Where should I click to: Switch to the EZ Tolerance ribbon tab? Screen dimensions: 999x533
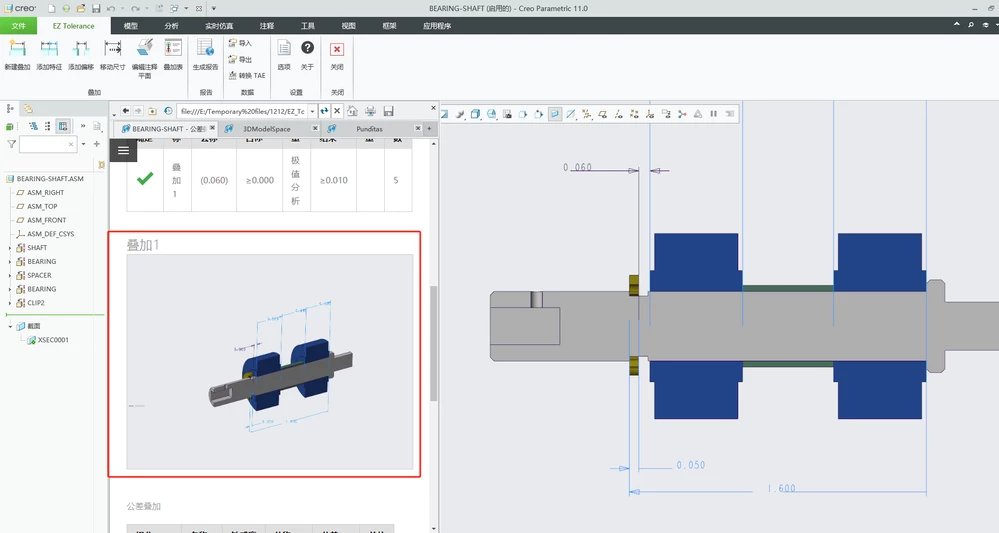73,26
